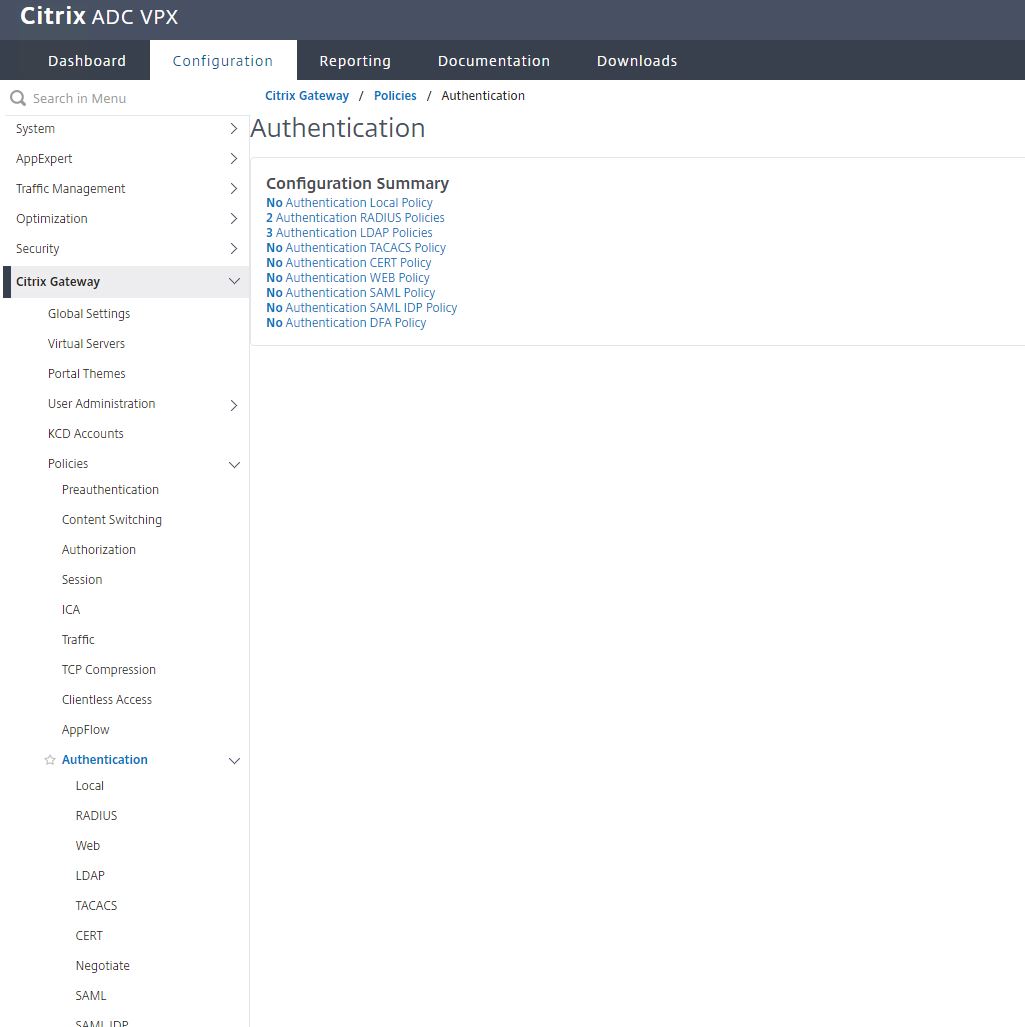Open RADIUS under Authentication
1025x1027 pixels.
(x=96, y=816)
